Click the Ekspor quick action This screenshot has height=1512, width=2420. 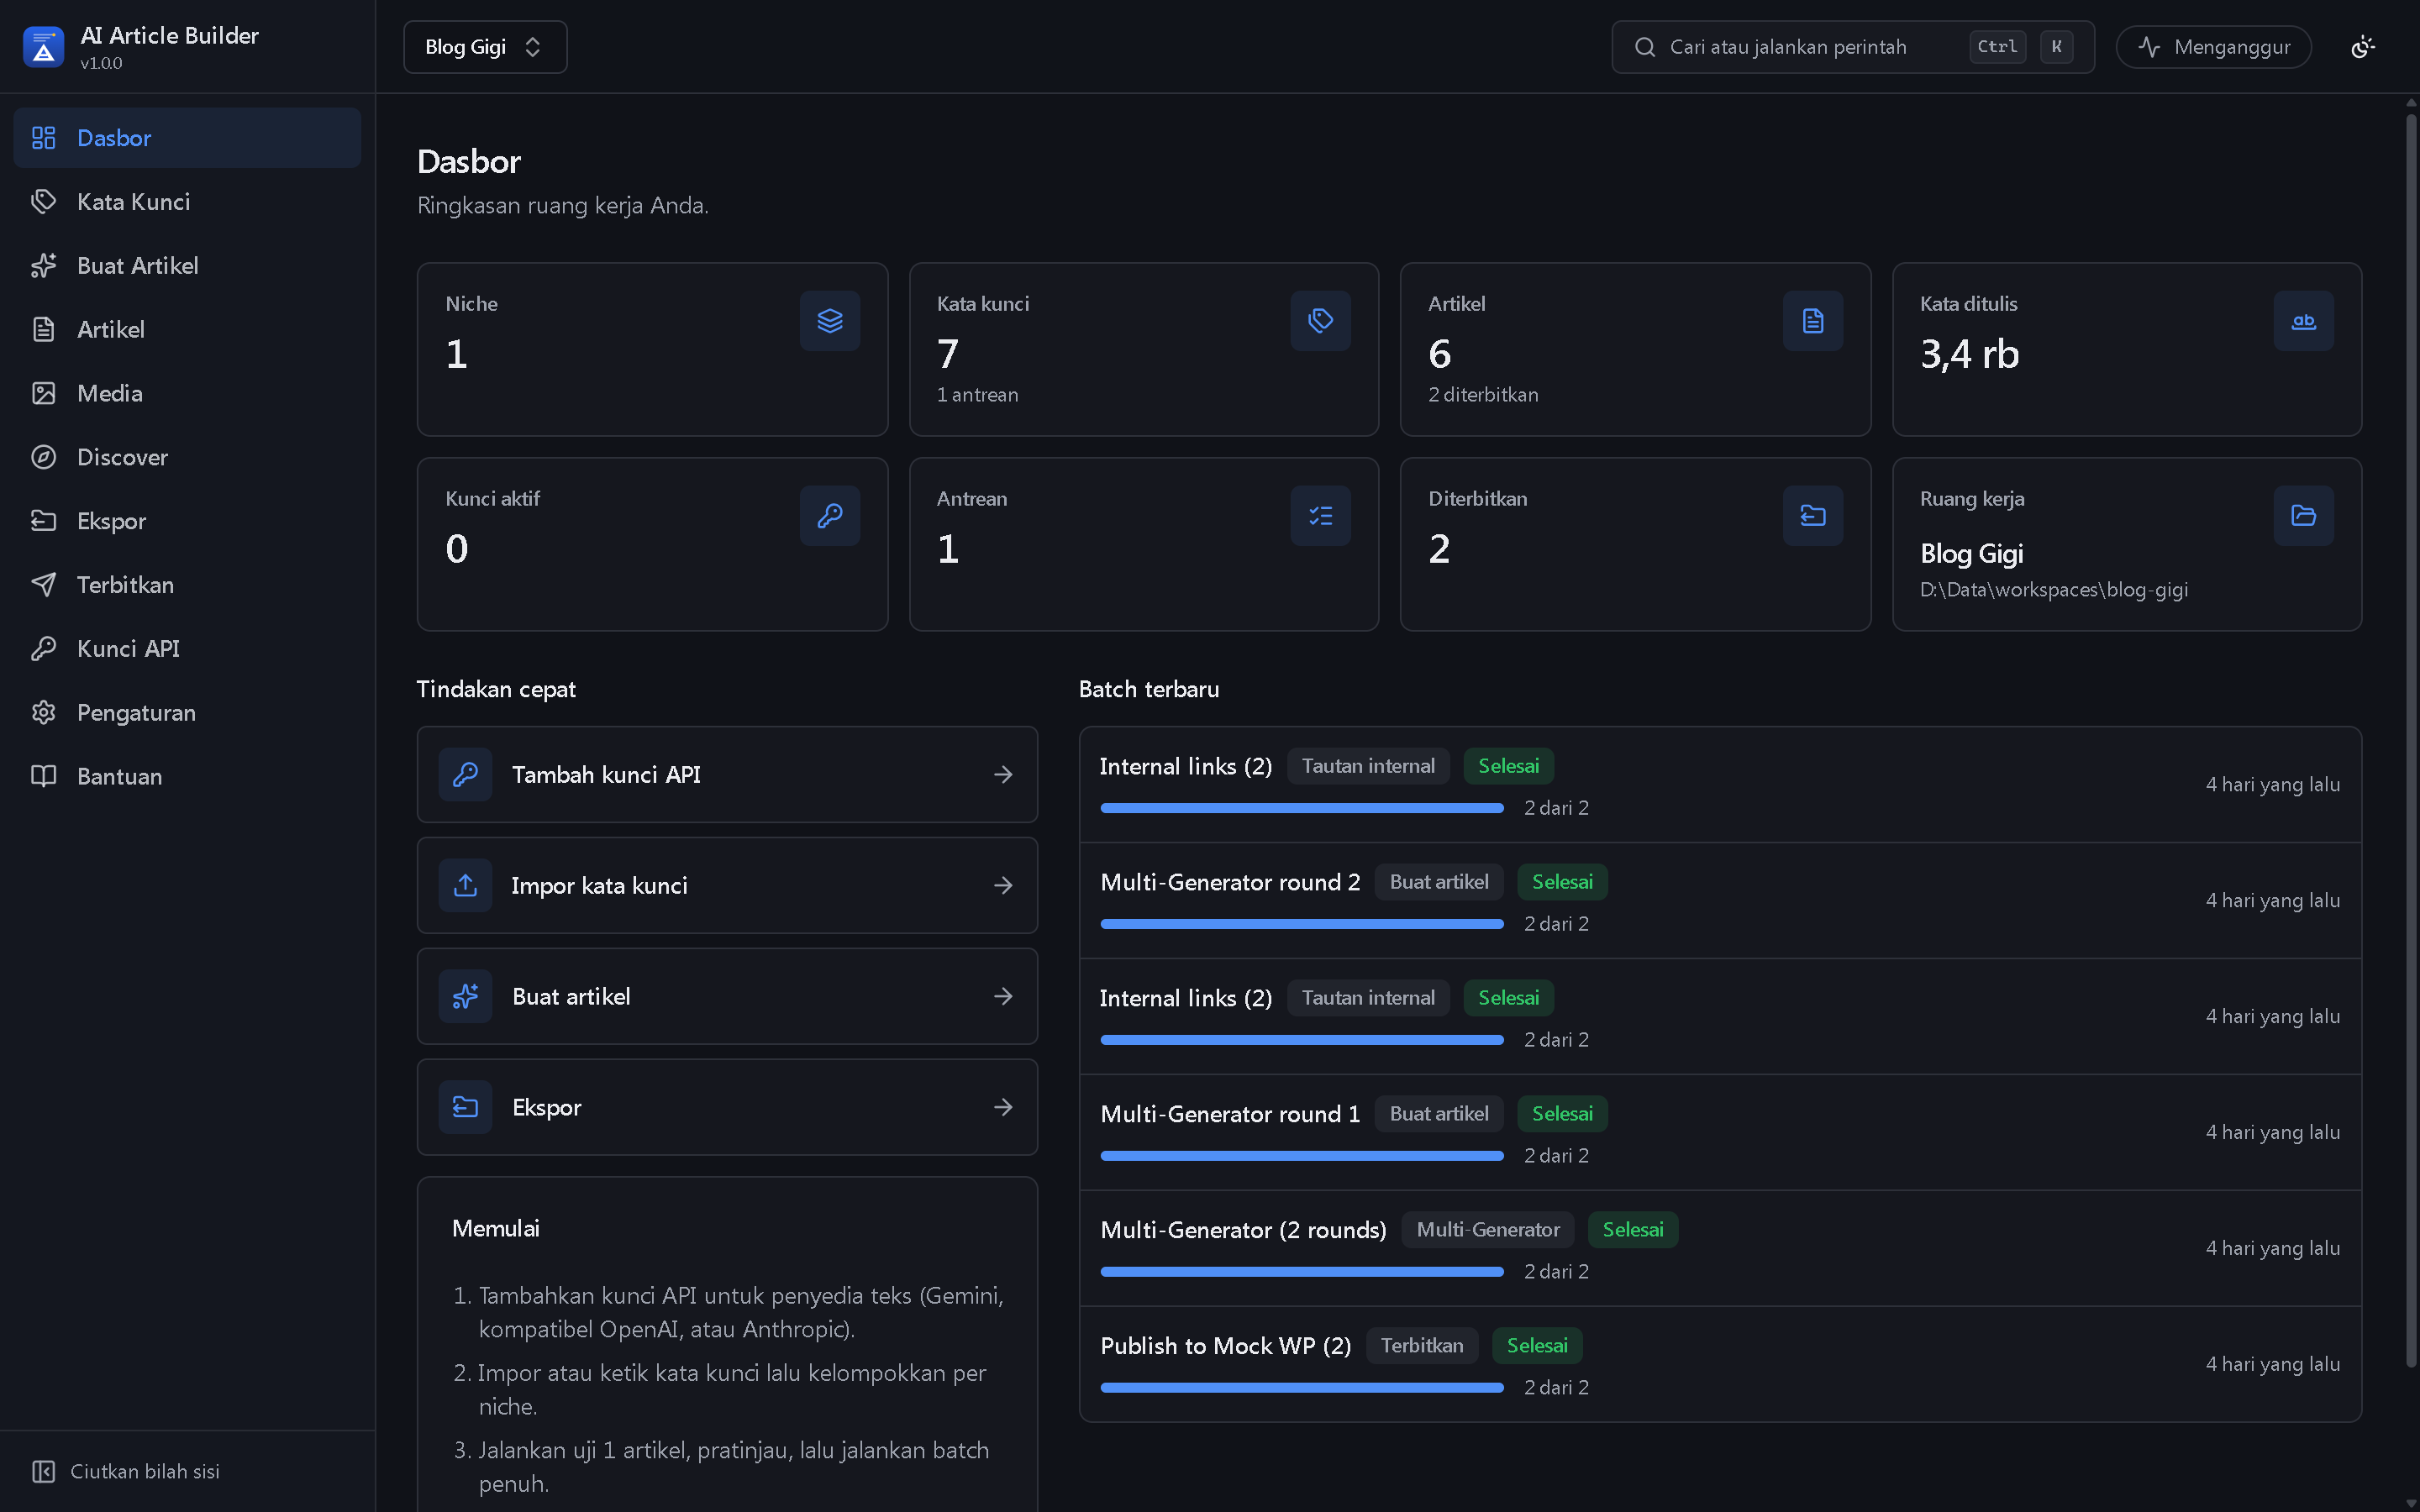point(727,1108)
